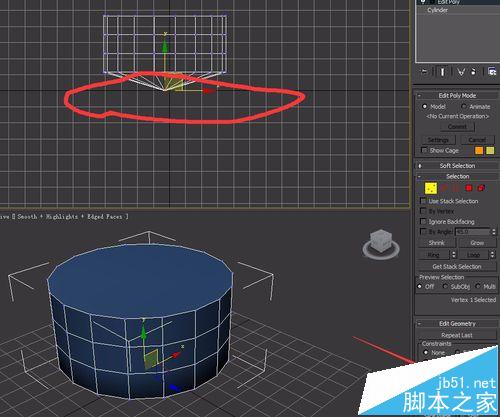Click the Shrink selection button
The width and height of the screenshot is (500, 417).
point(437,243)
